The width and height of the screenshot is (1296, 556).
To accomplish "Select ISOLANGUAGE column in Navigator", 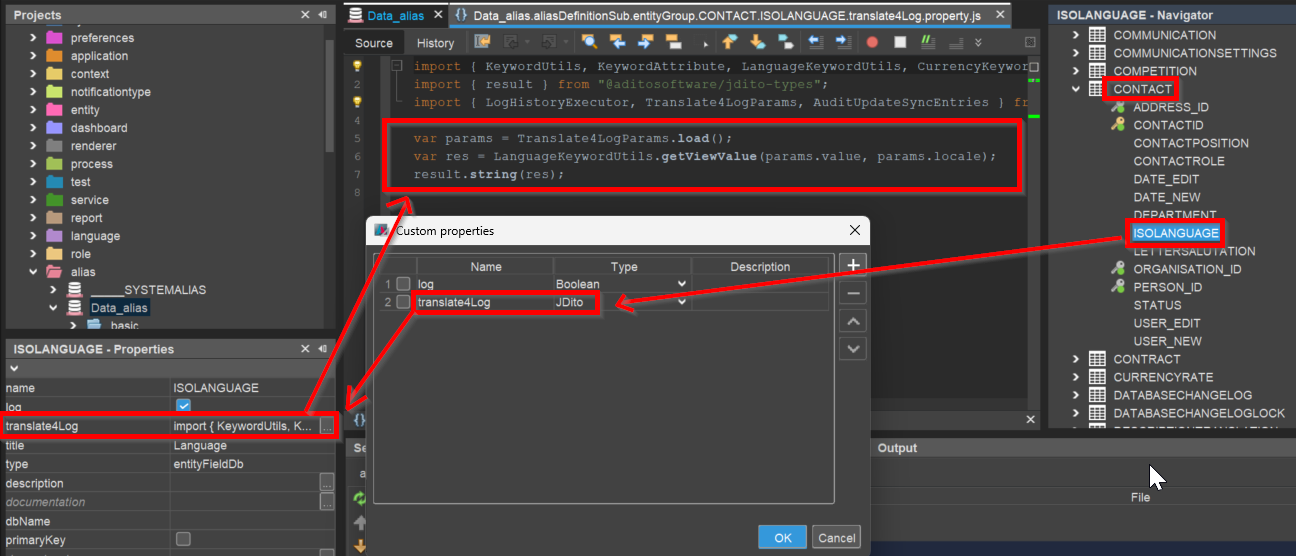I will tap(1176, 233).
